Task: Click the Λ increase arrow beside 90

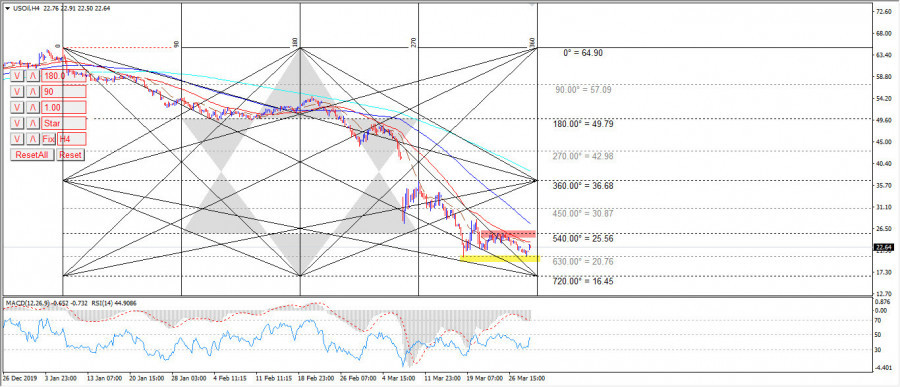Action: pyautogui.click(x=33, y=91)
